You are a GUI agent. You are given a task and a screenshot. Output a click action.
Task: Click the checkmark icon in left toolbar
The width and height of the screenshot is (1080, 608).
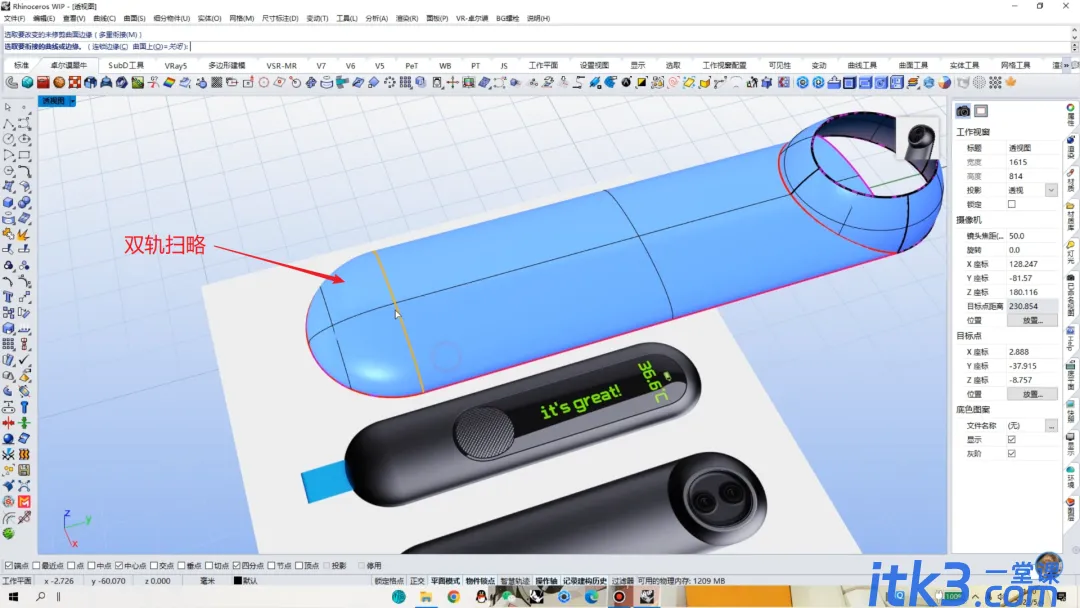click(x=24, y=359)
